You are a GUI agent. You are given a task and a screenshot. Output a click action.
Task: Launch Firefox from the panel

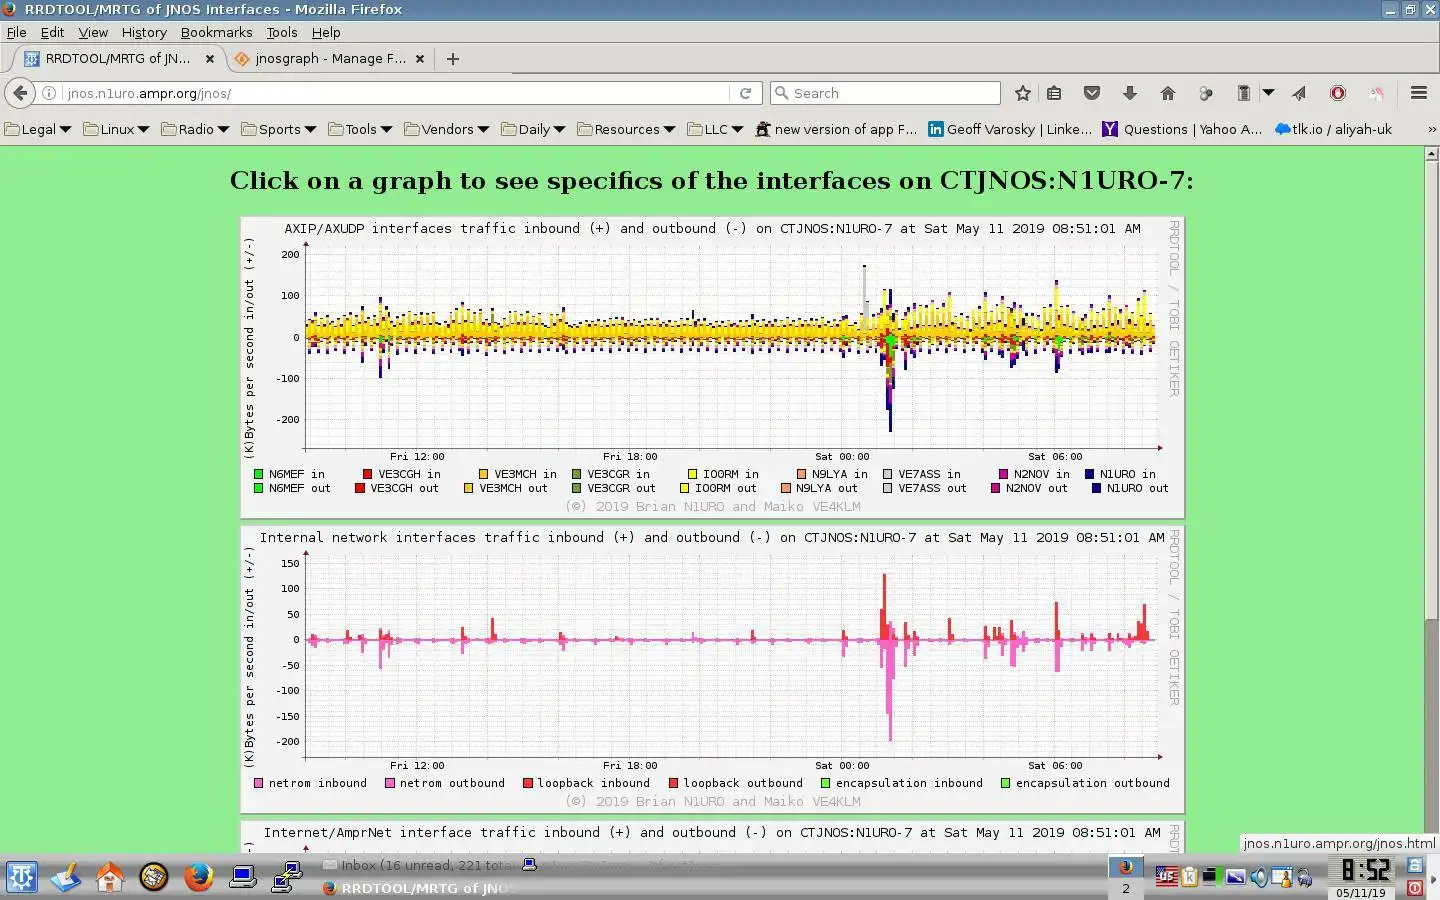click(x=198, y=877)
